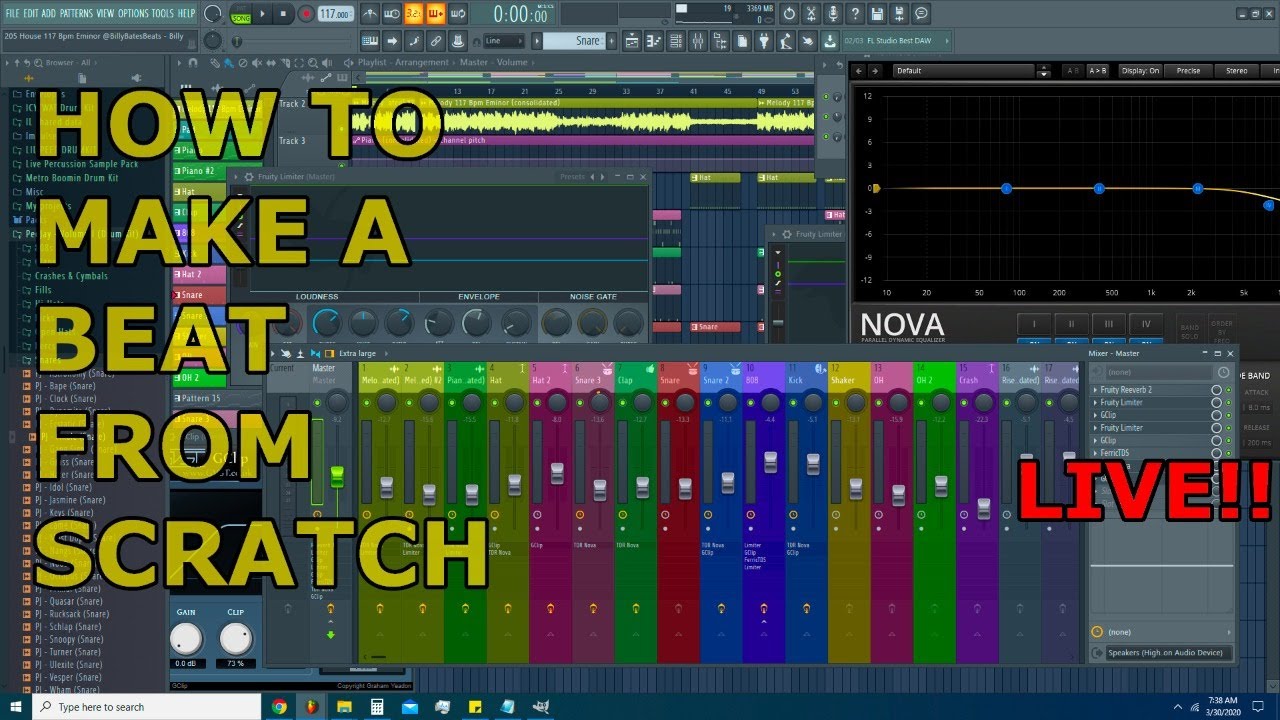Select PJ - Vesper (Snare) sample
The image size is (1280, 720).
(67, 677)
